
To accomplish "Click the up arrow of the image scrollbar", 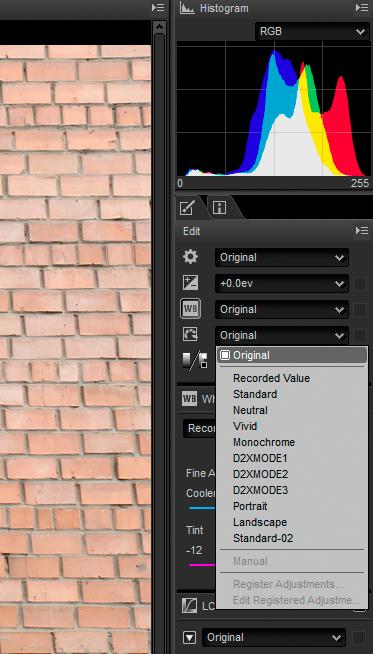I will click(x=159, y=28).
